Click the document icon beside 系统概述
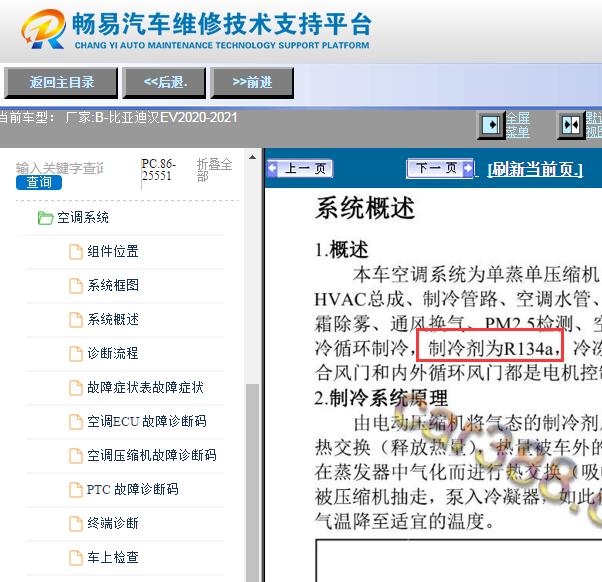 coord(76,319)
